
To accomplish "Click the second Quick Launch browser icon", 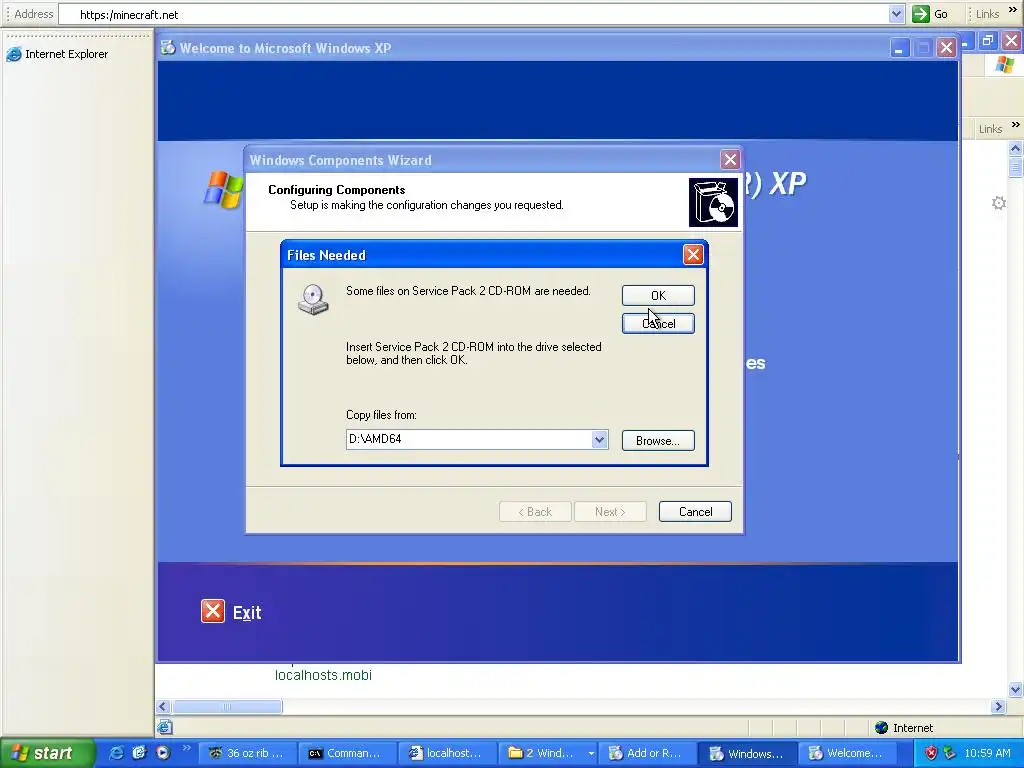I will pos(139,753).
